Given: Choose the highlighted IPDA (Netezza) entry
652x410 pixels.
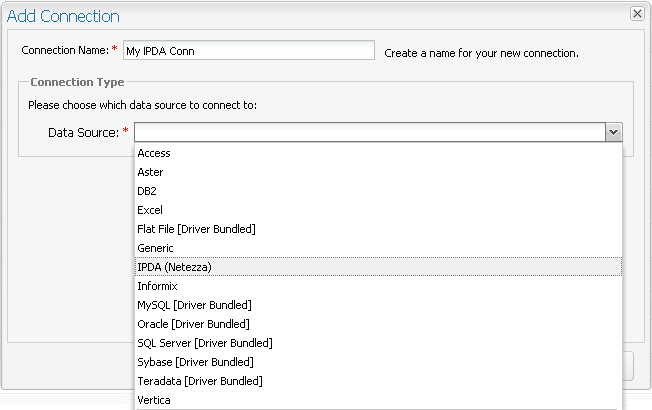Looking at the screenshot, I should 174,267.
